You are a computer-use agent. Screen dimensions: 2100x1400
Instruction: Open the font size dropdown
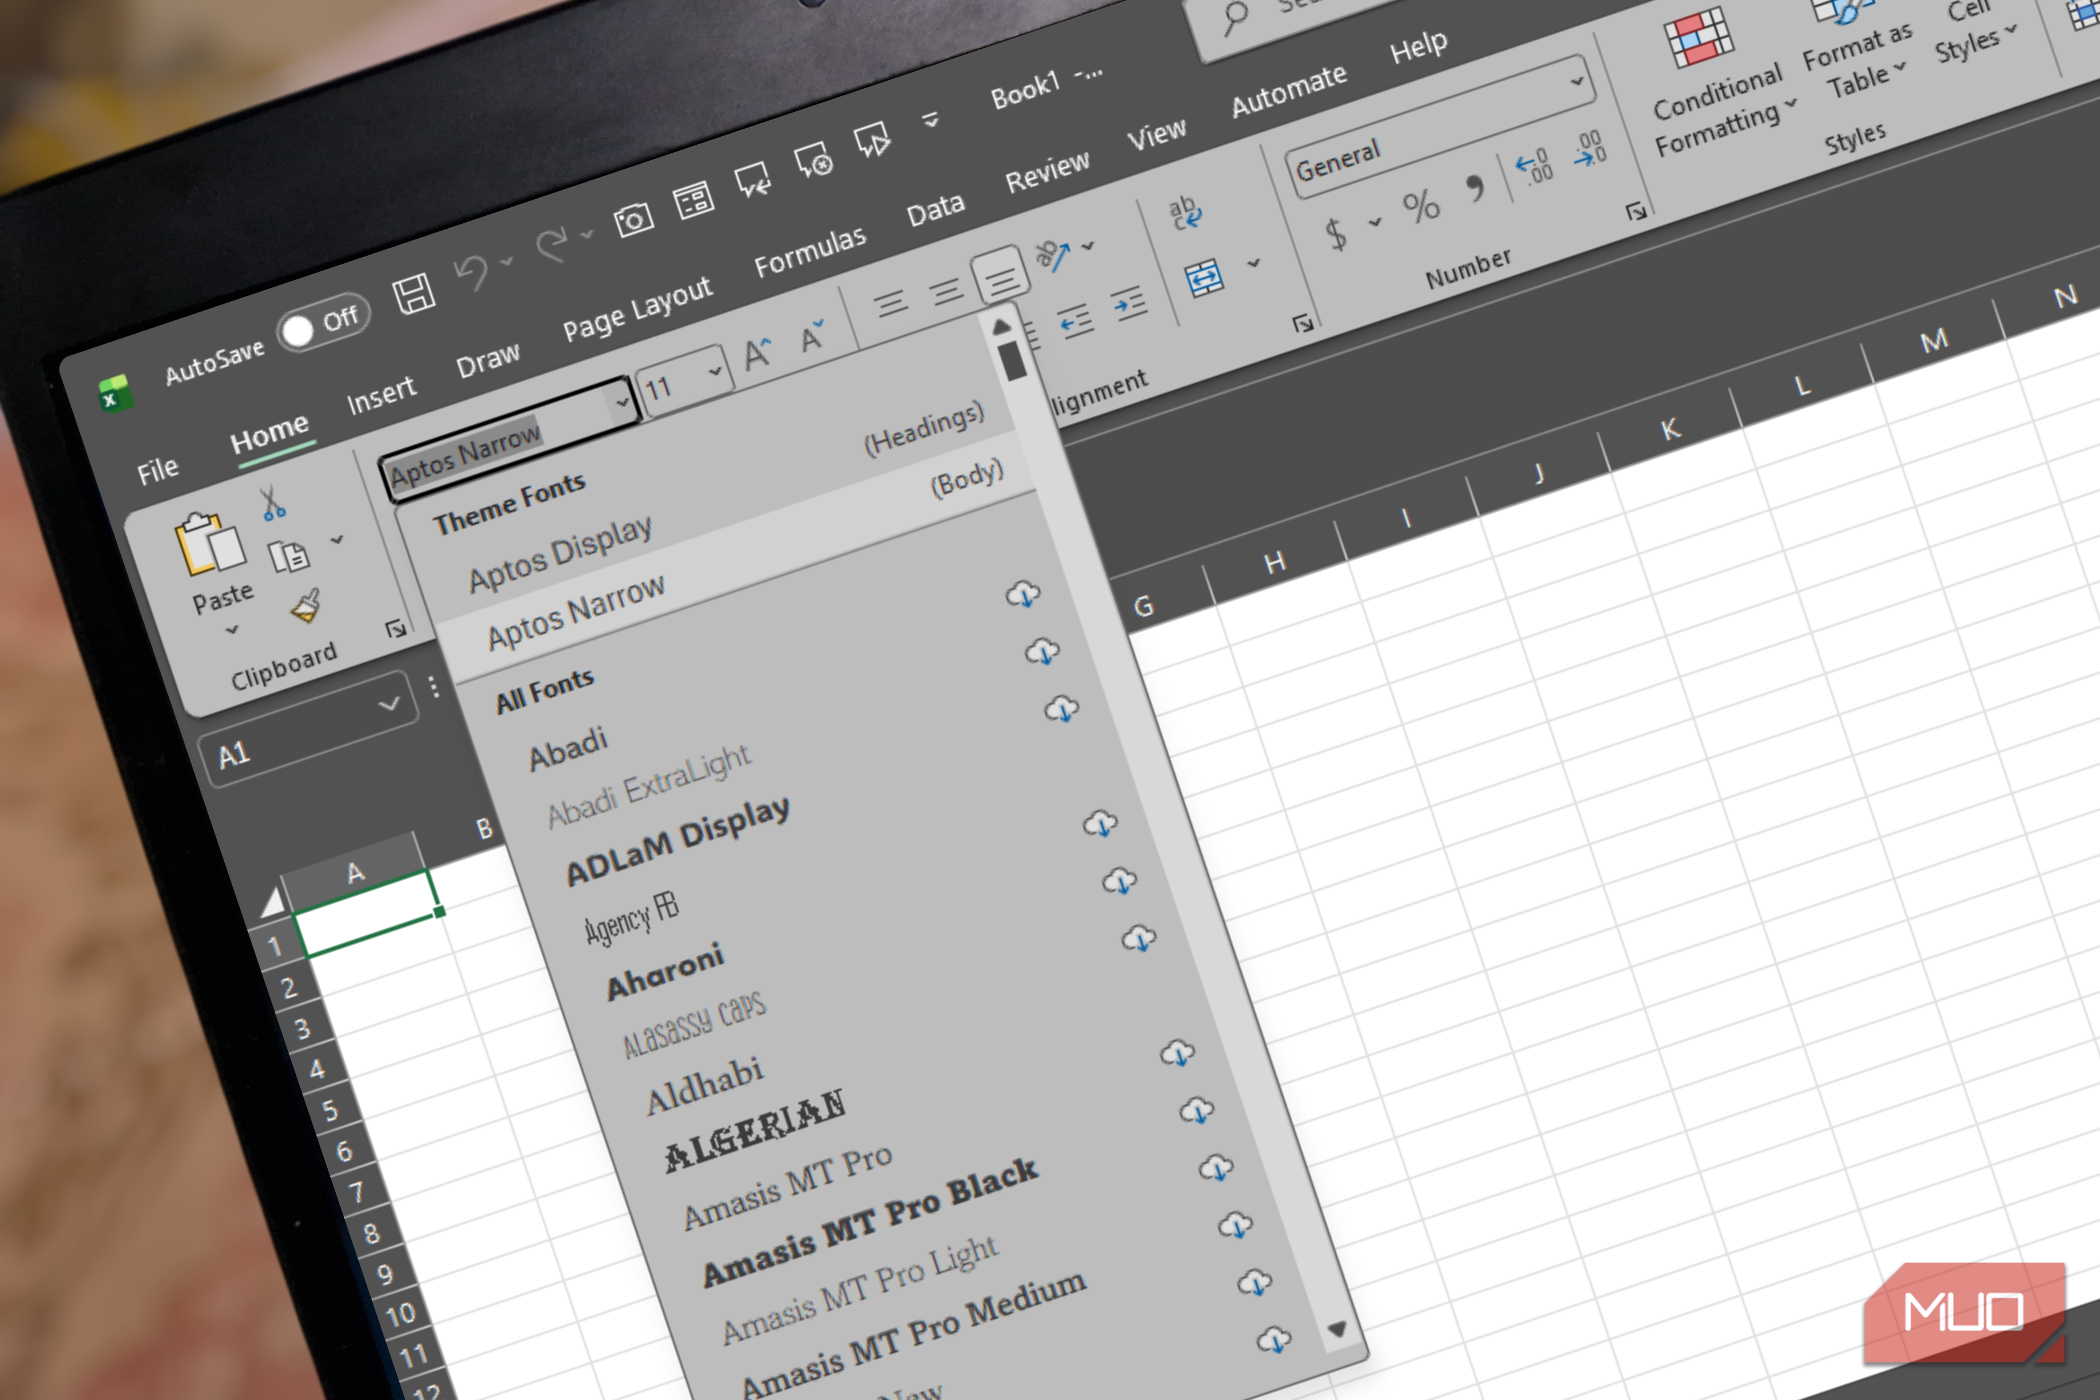coord(715,371)
